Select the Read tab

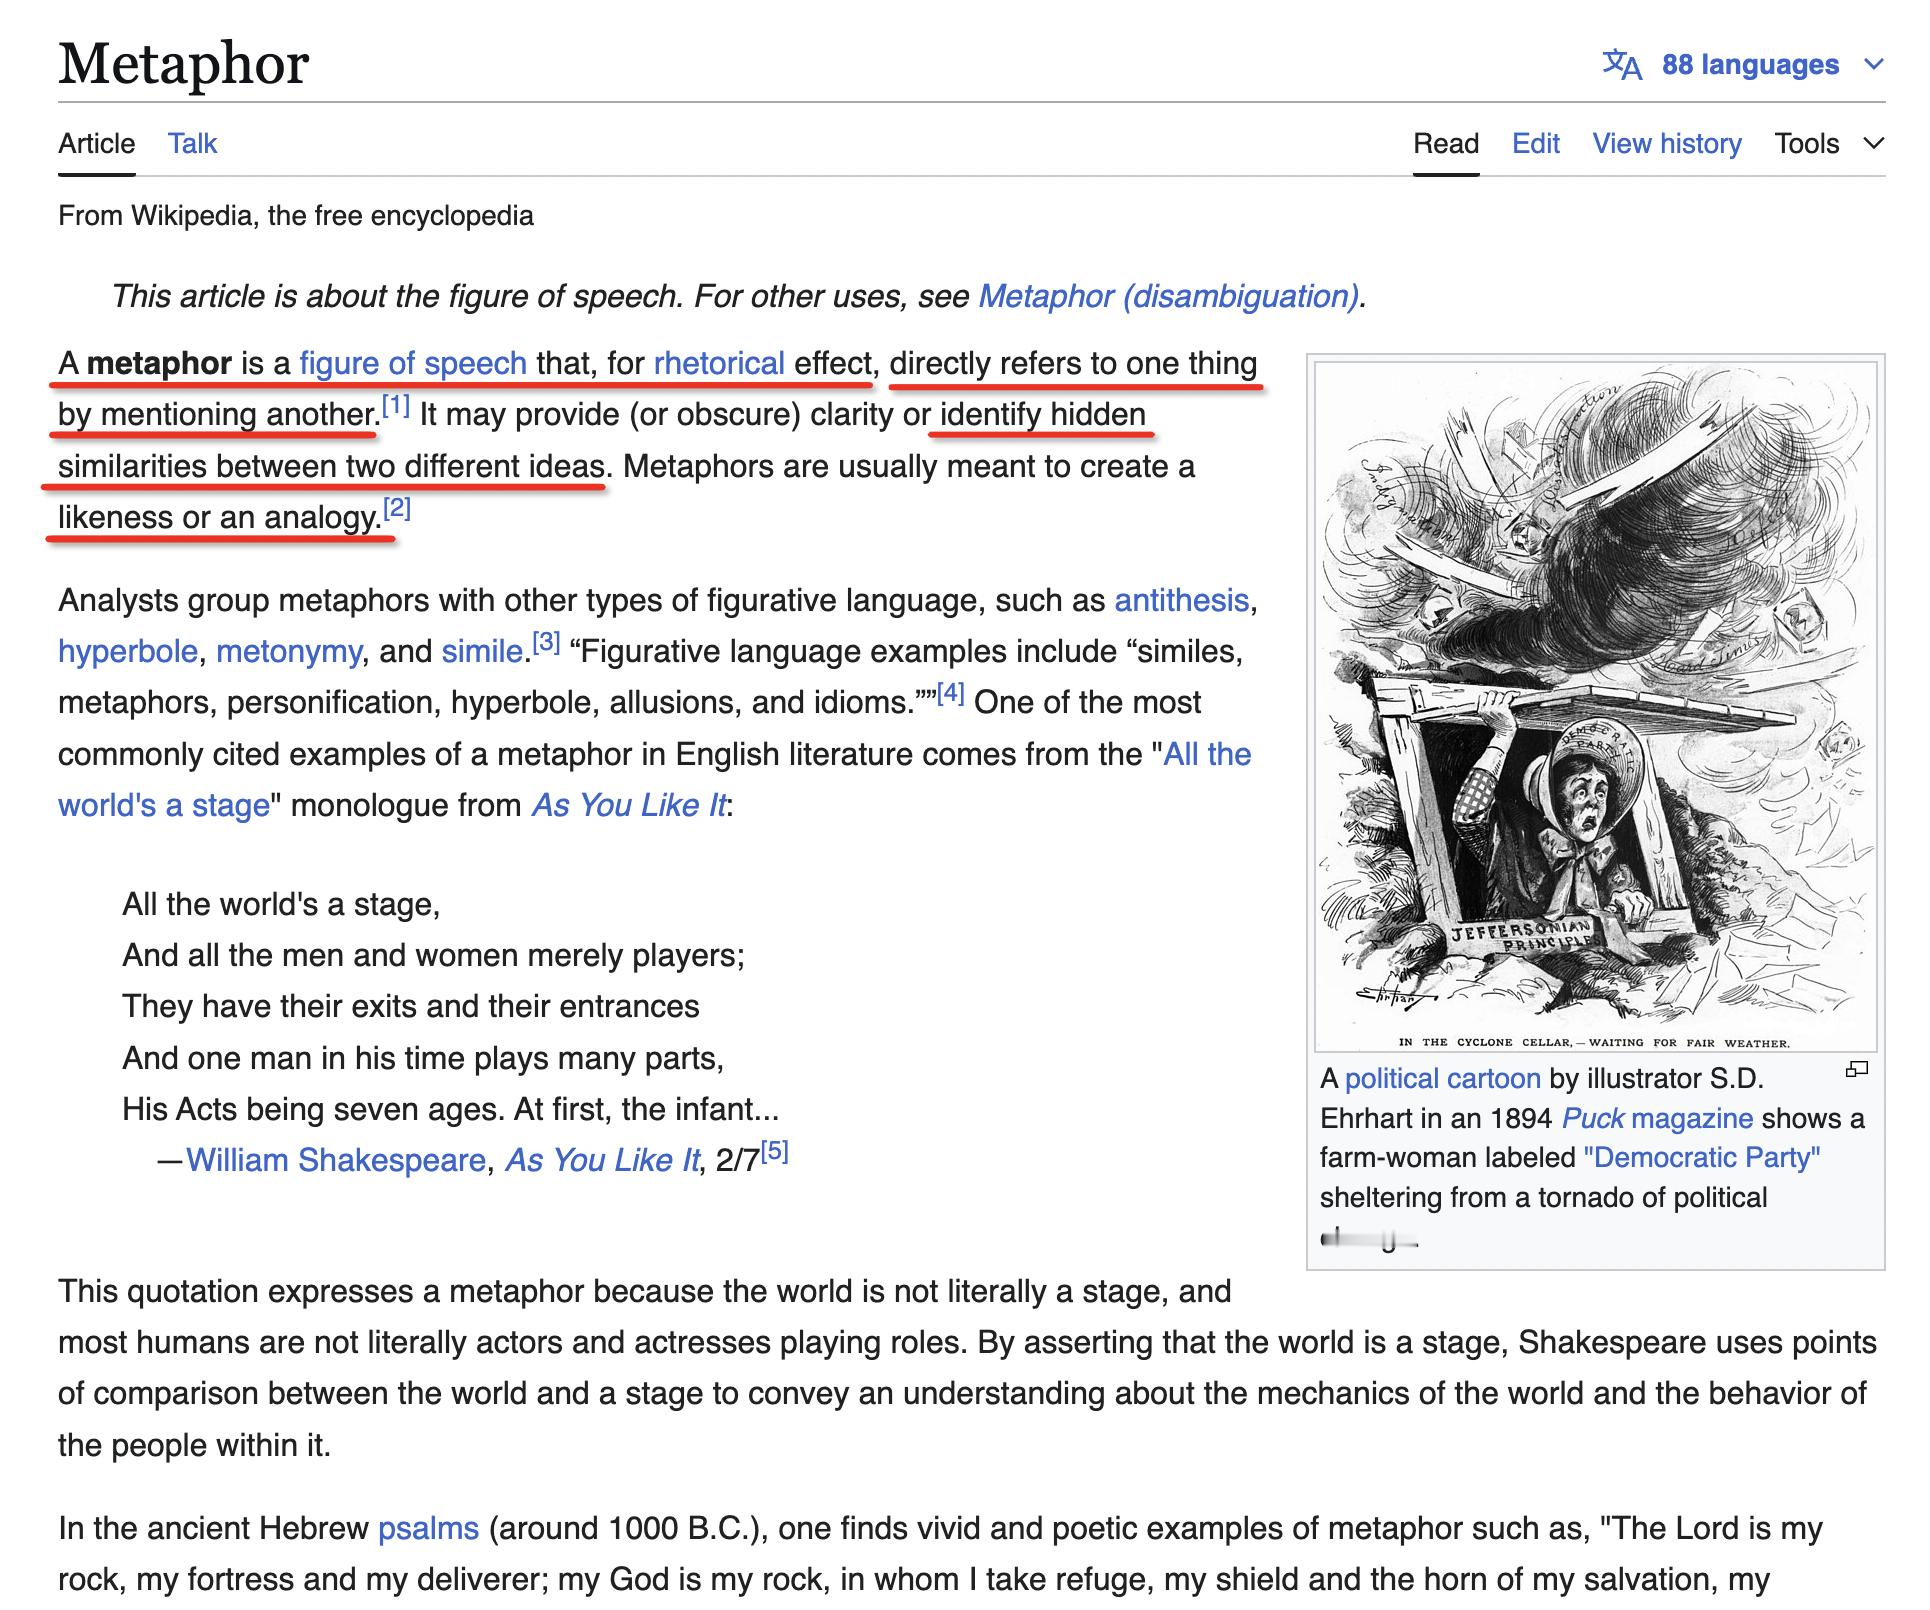[1445, 144]
